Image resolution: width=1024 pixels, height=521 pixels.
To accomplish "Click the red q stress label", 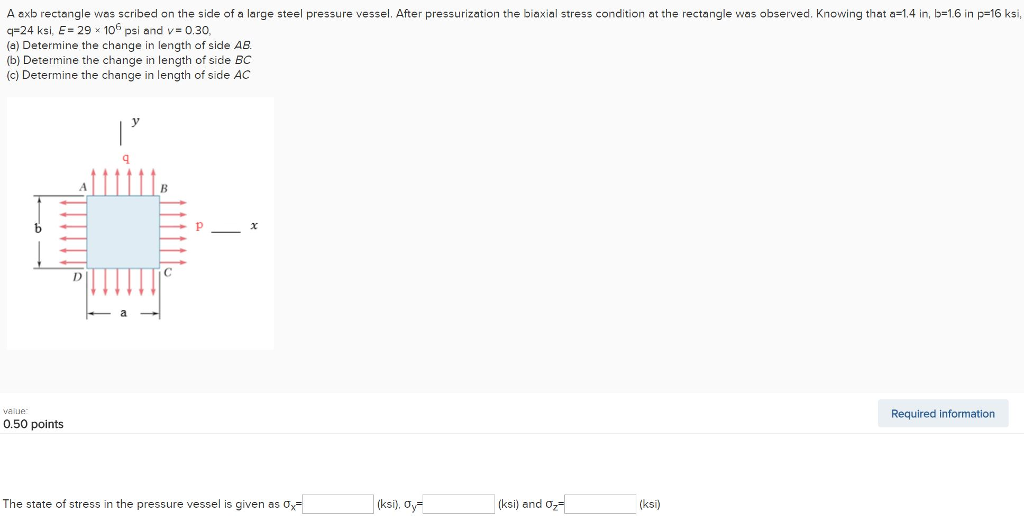I will [x=124, y=157].
